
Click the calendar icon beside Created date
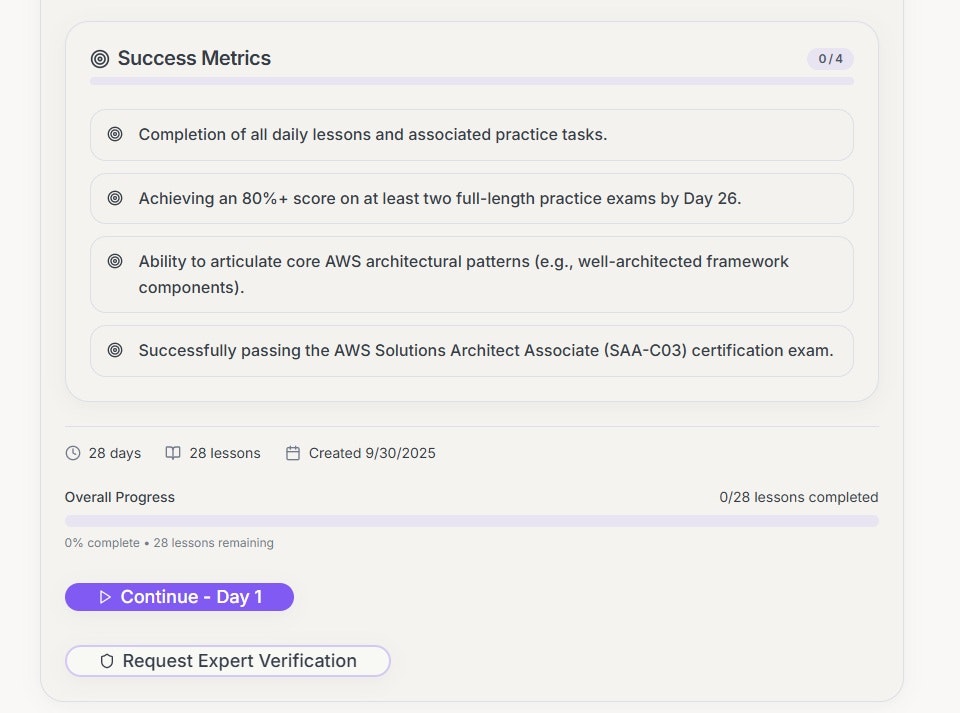click(293, 453)
